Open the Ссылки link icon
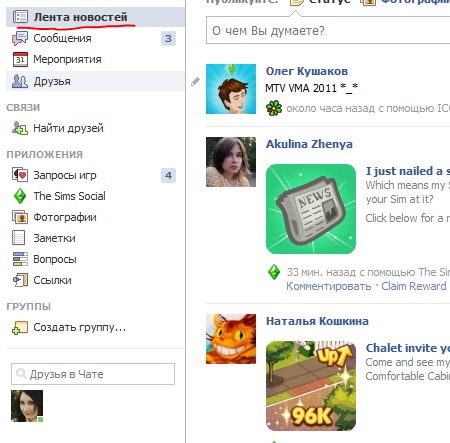The width and height of the screenshot is (450, 443). (20, 280)
